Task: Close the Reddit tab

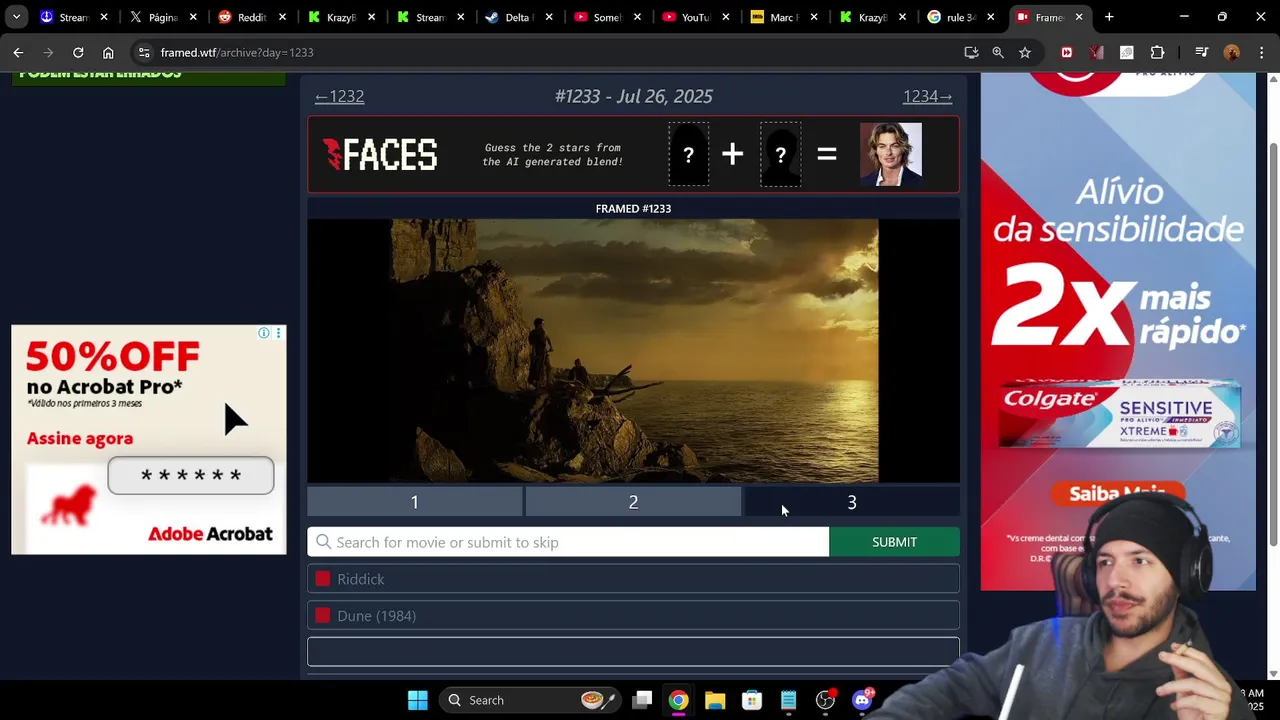Action: point(282,17)
